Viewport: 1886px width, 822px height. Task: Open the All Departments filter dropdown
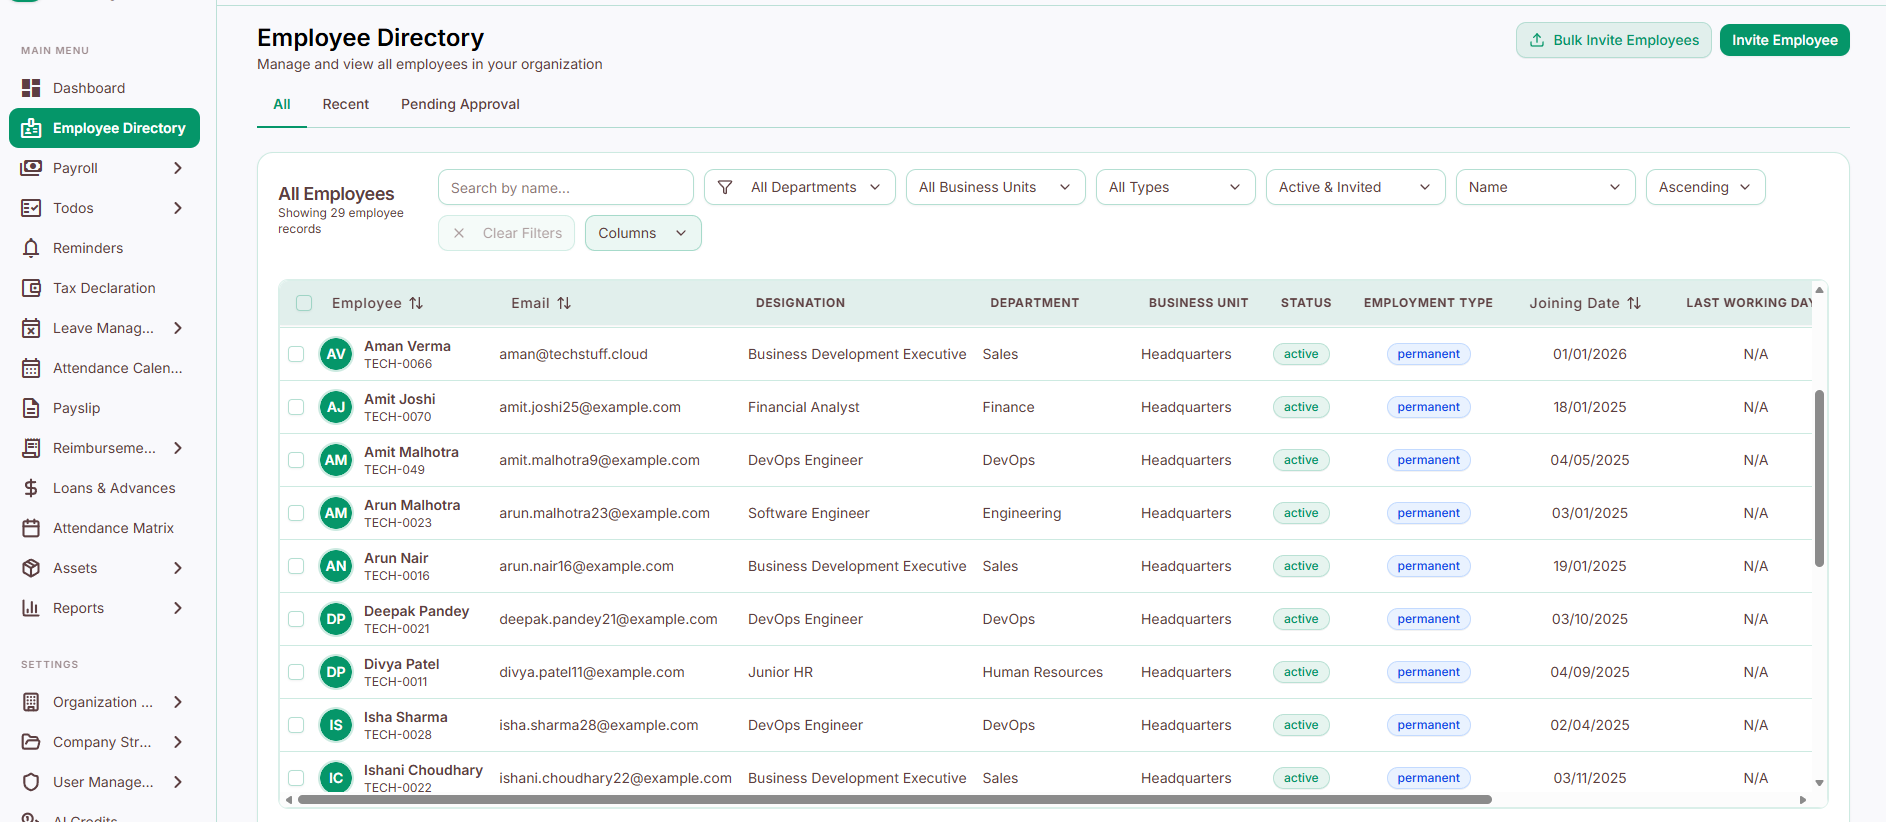(800, 187)
